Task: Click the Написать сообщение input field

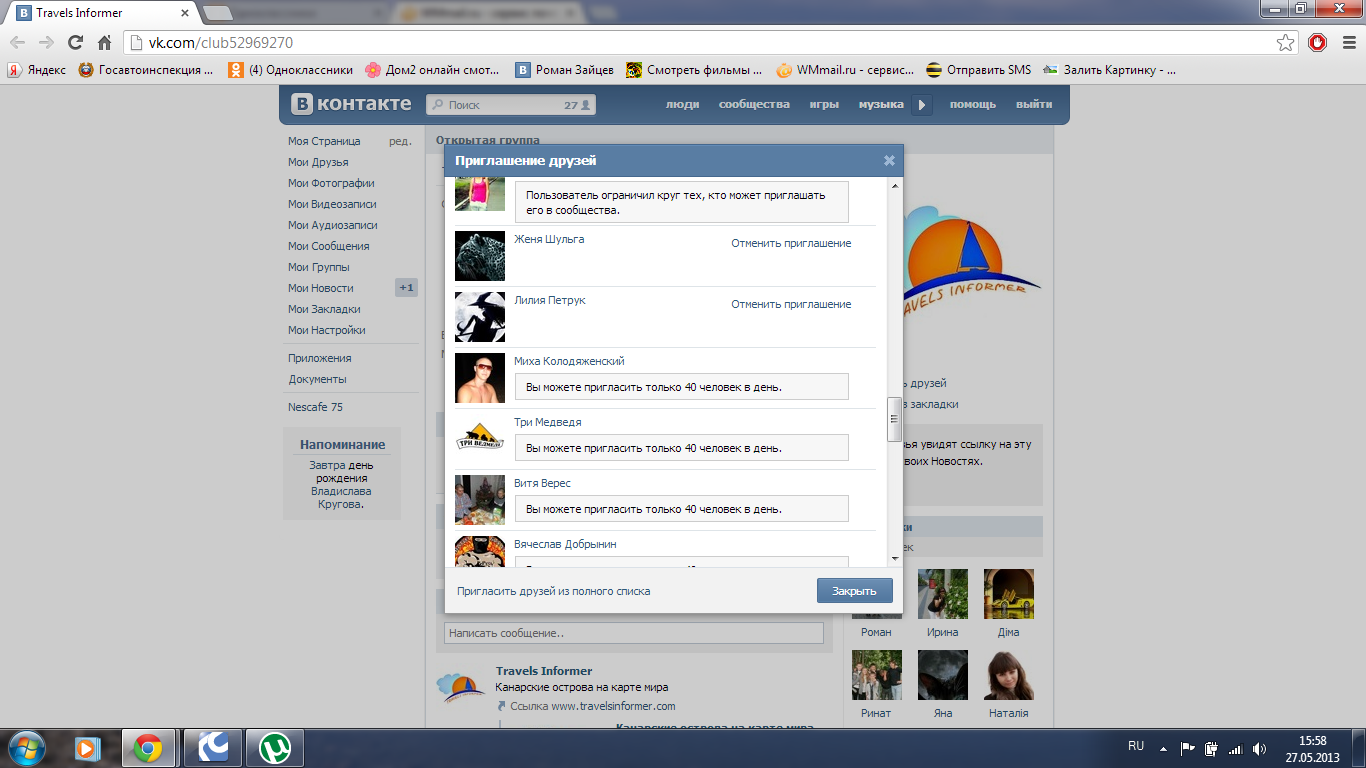Action: coord(634,633)
